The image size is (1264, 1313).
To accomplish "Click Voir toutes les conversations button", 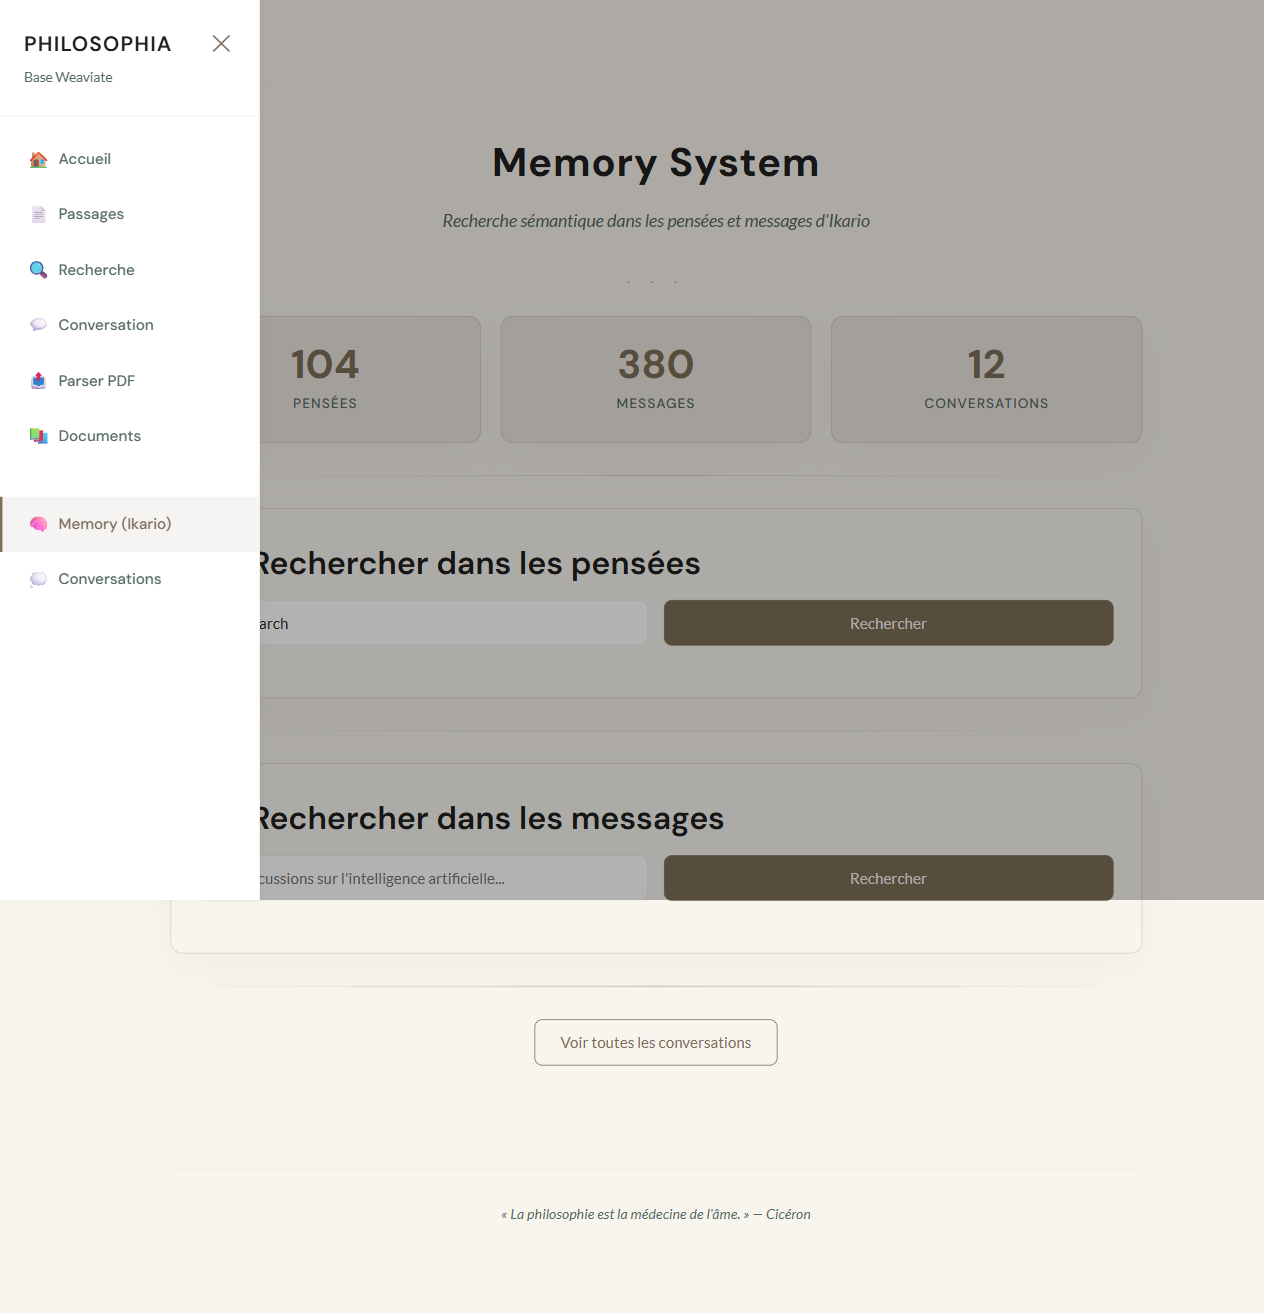I will (x=655, y=1042).
